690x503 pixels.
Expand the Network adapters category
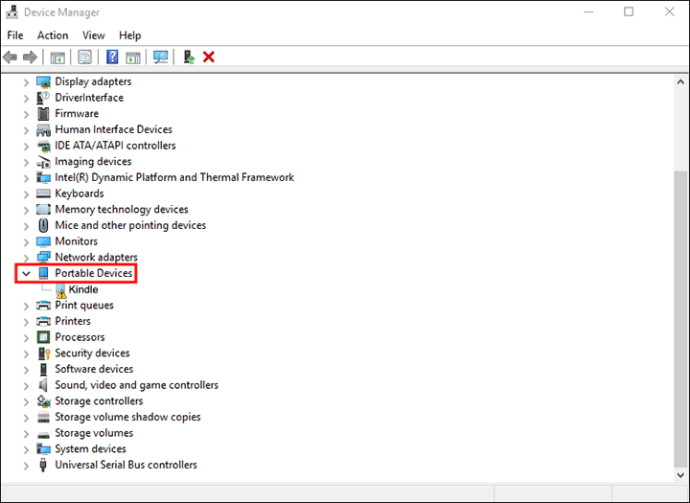coord(26,257)
